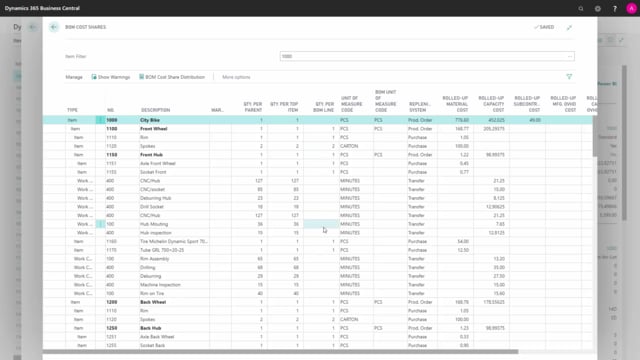The image size is (640, 360).
Task: Go back using the BOM Cost Shares back arrow
Action: click(x=54, y=27)
